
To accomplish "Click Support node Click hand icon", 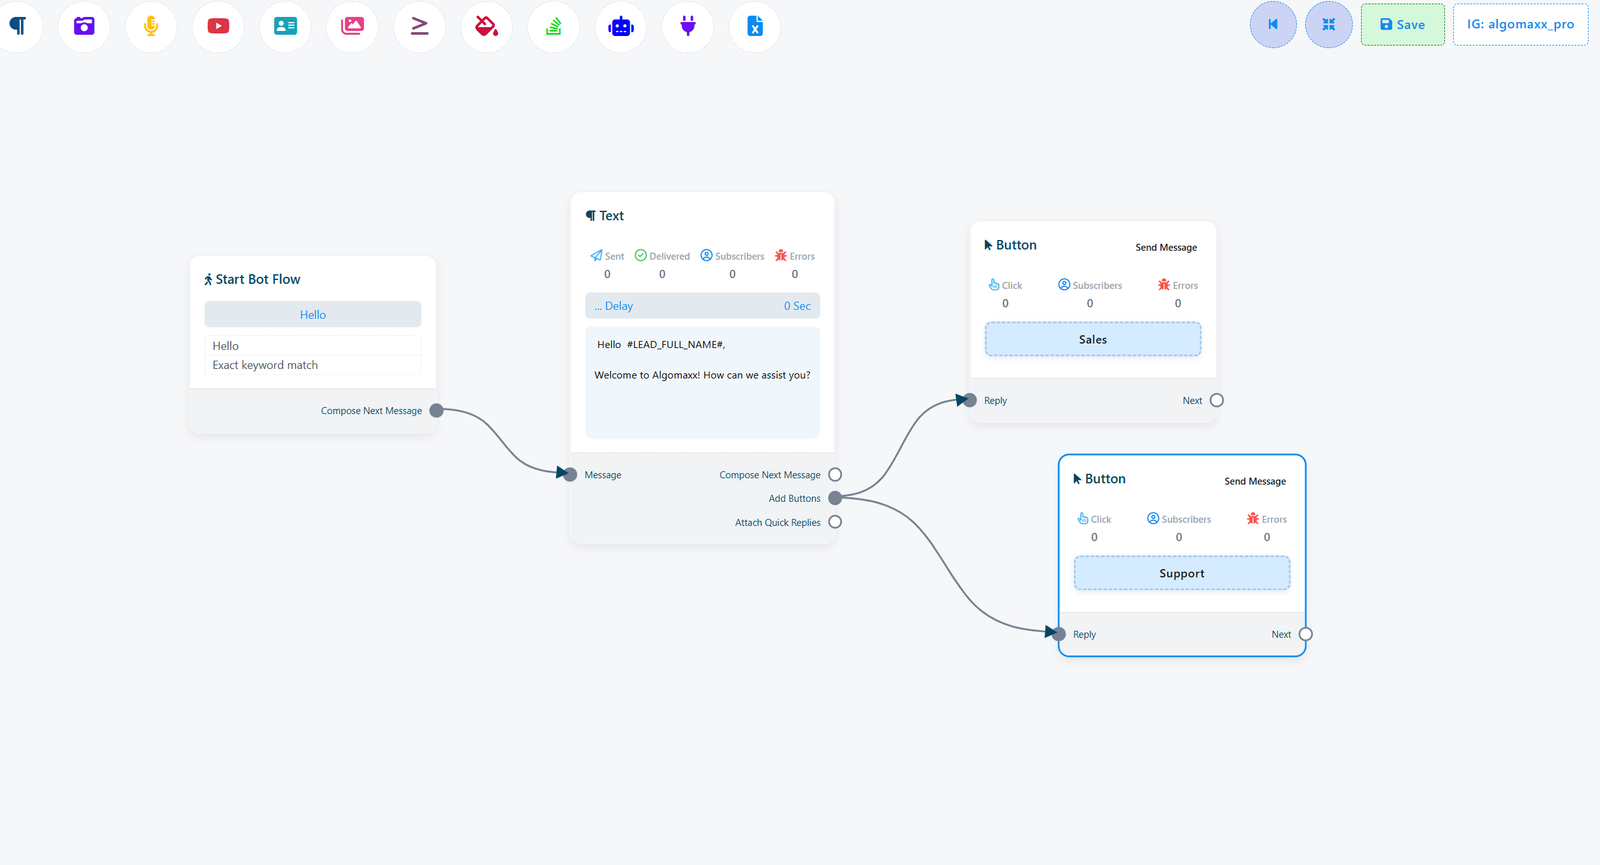I will point(1083,518).
